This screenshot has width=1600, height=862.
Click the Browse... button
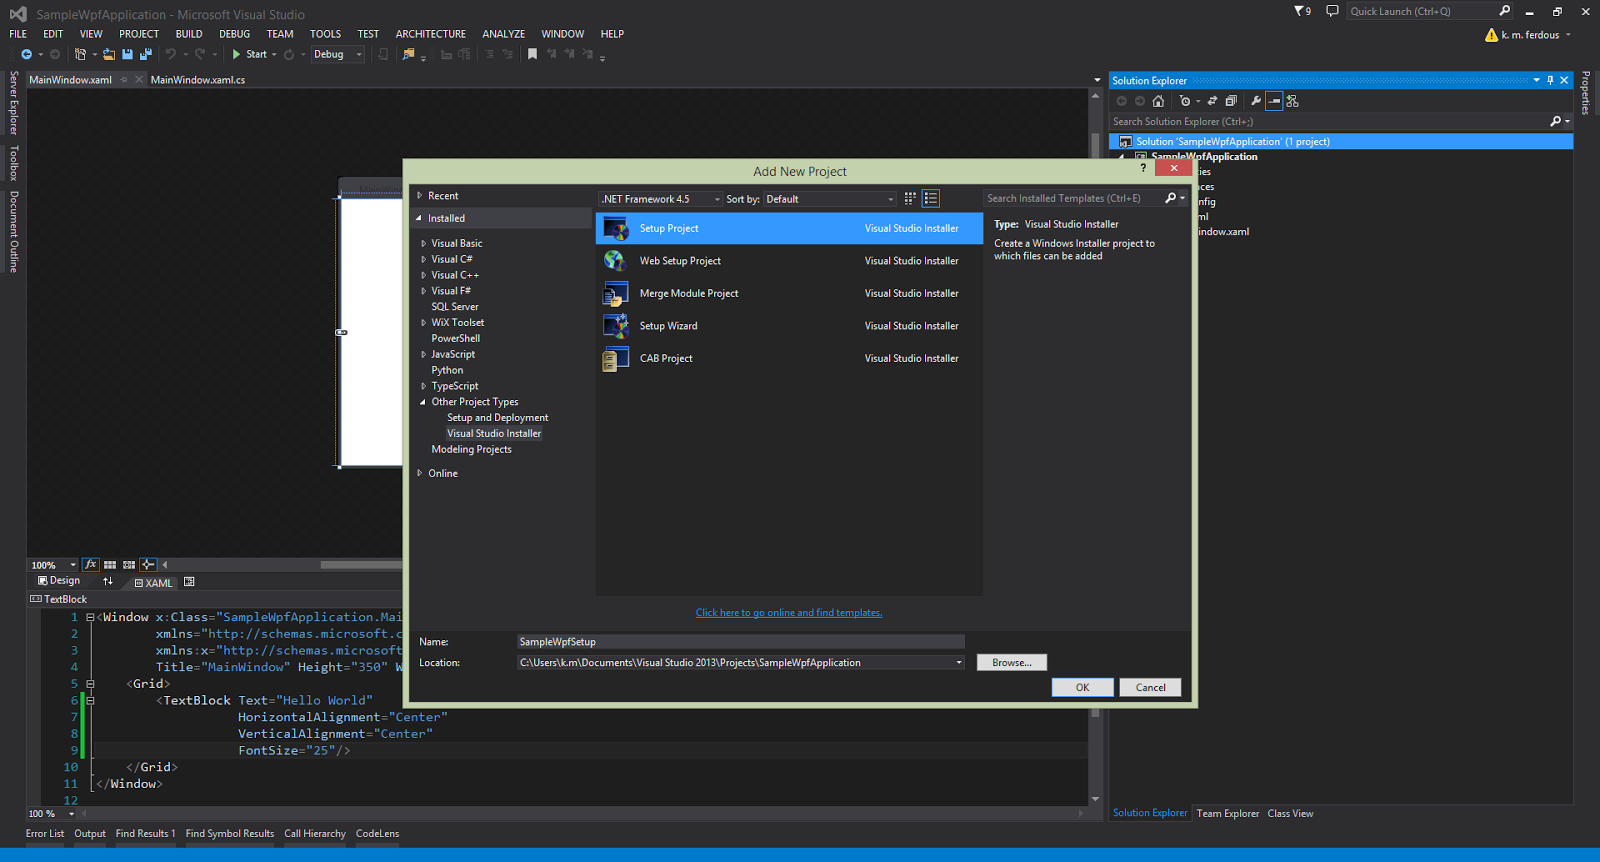click(1012, 663)
